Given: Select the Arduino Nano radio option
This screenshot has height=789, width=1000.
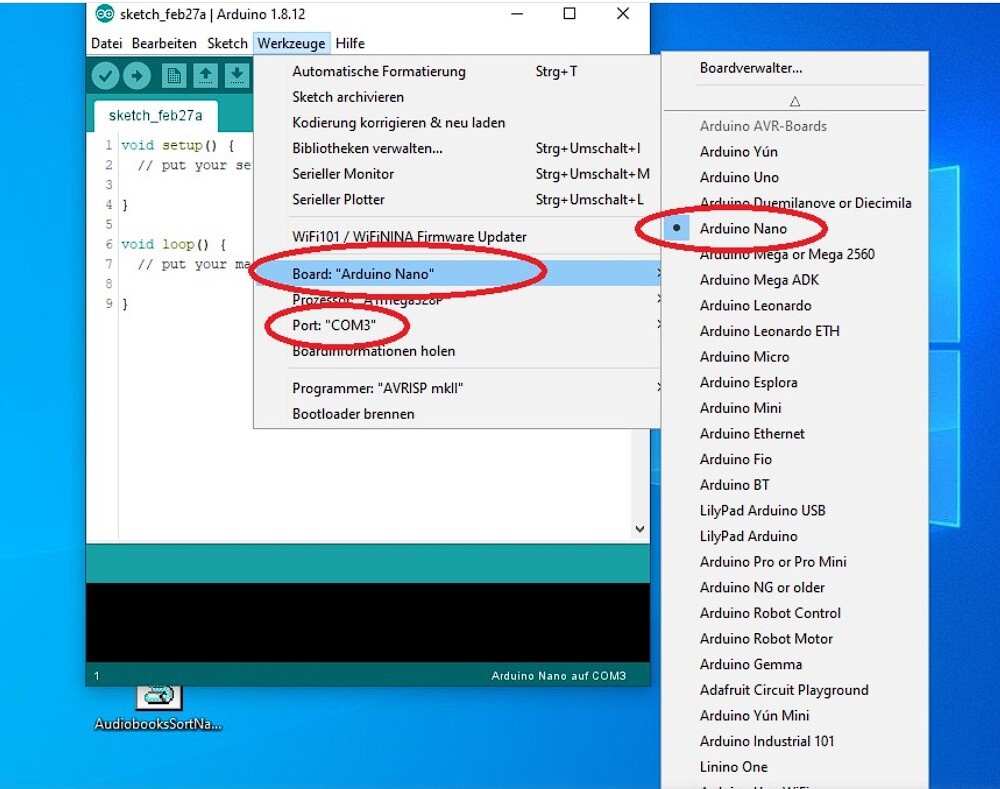Looking at the screenshot, I should pos(743,229).
